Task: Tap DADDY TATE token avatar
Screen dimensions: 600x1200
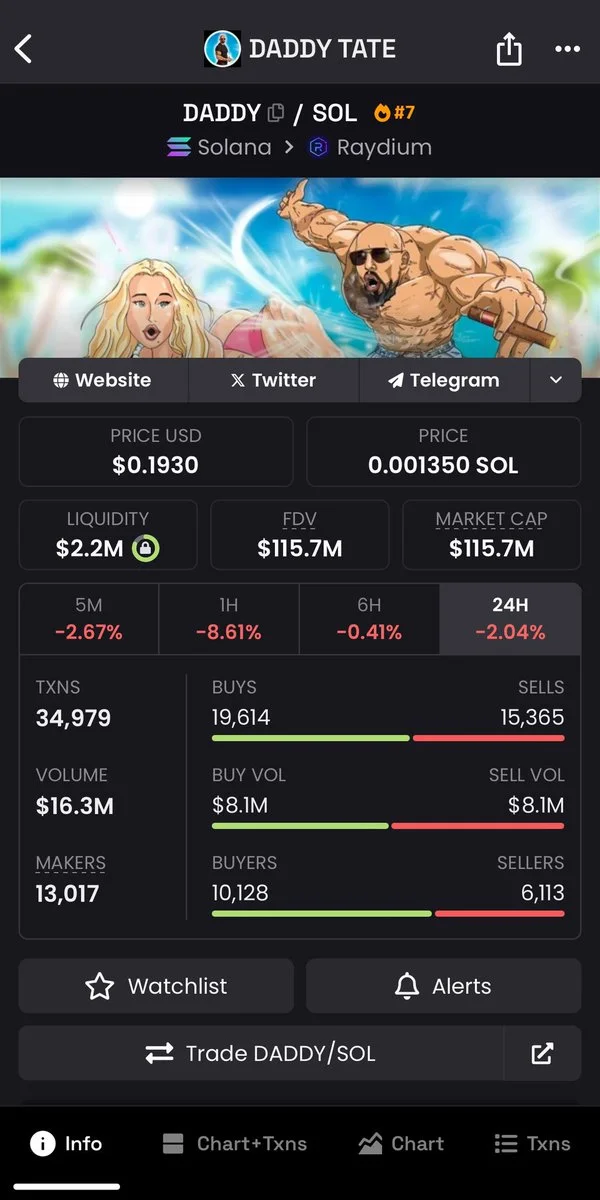Action: 222,48
